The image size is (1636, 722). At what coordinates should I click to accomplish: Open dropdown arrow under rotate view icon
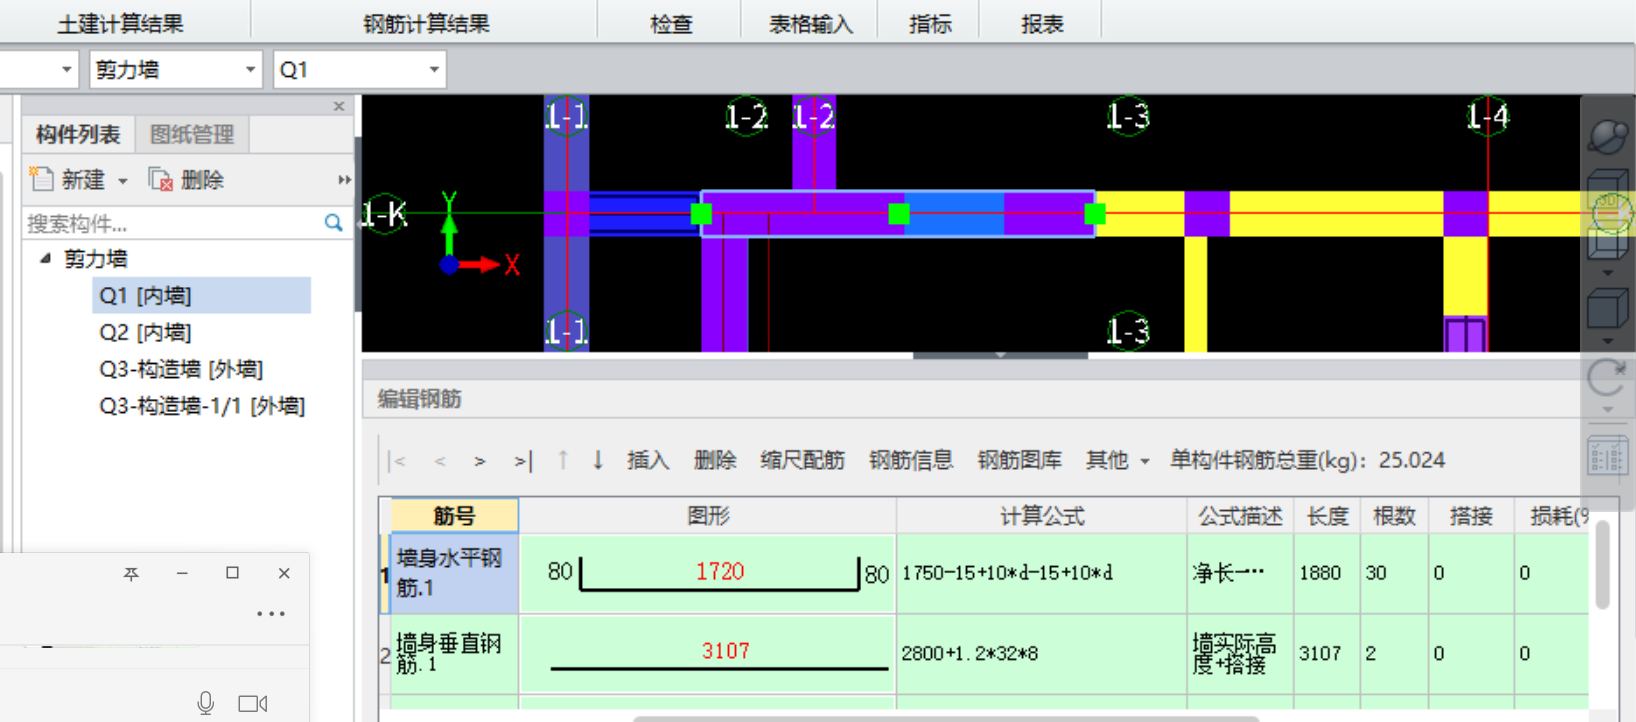point(1608,410)
